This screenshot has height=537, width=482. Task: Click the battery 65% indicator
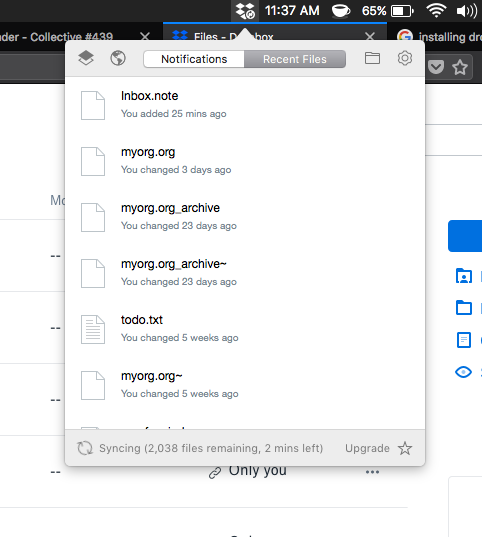coord(388,11)
